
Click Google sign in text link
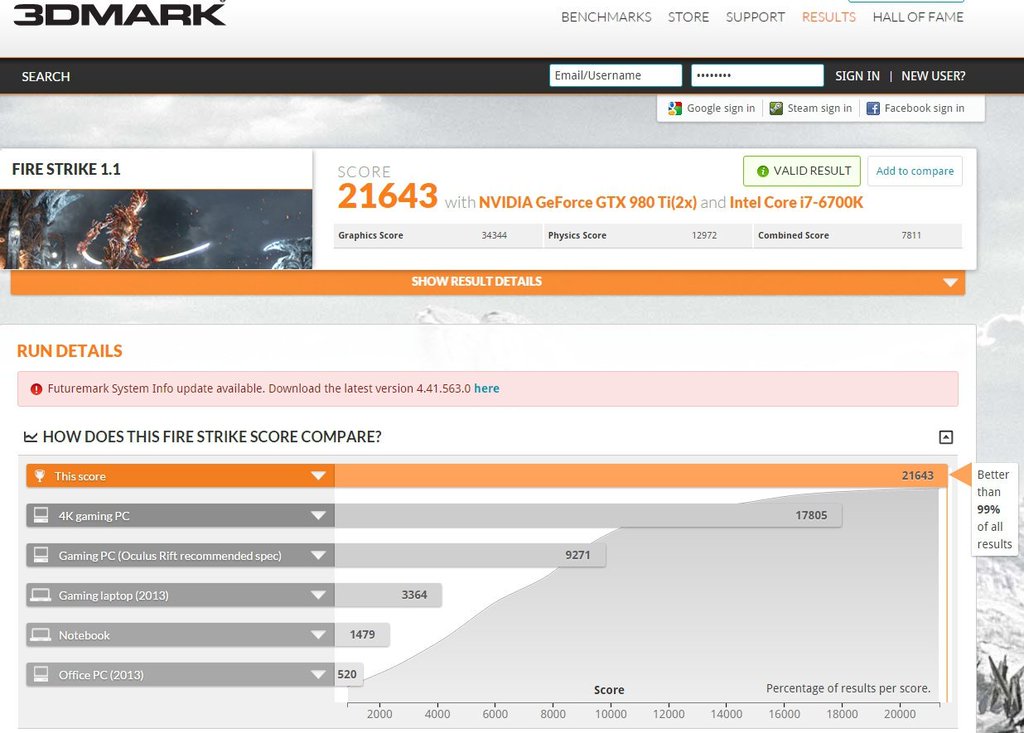(x=721, y=108)
